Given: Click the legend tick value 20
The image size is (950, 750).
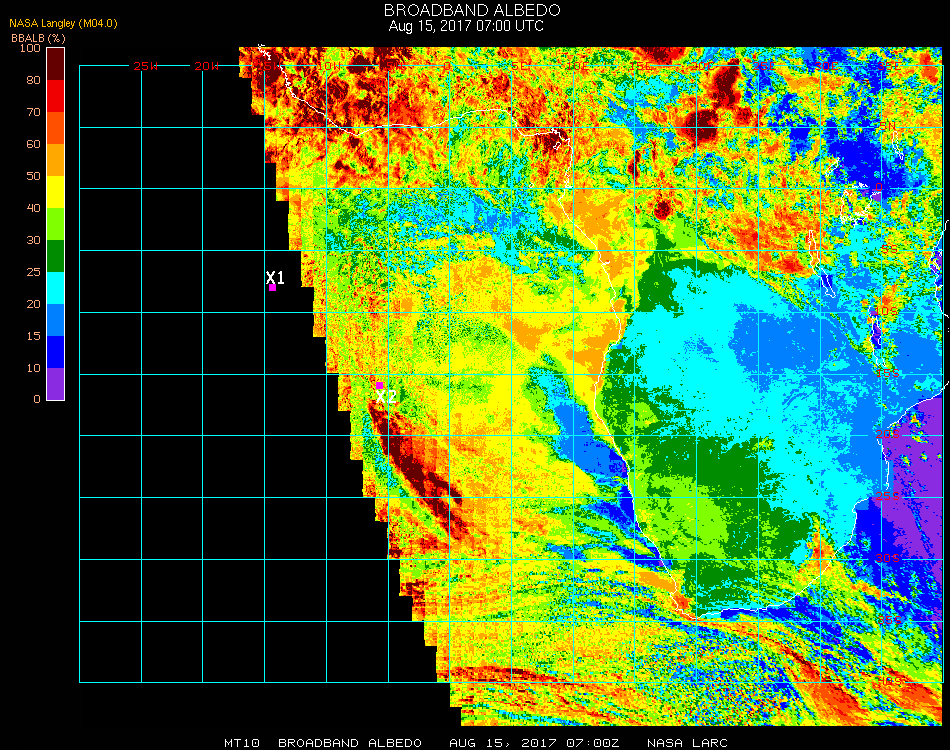Looking at the screenshot, I should coord(33,304).
